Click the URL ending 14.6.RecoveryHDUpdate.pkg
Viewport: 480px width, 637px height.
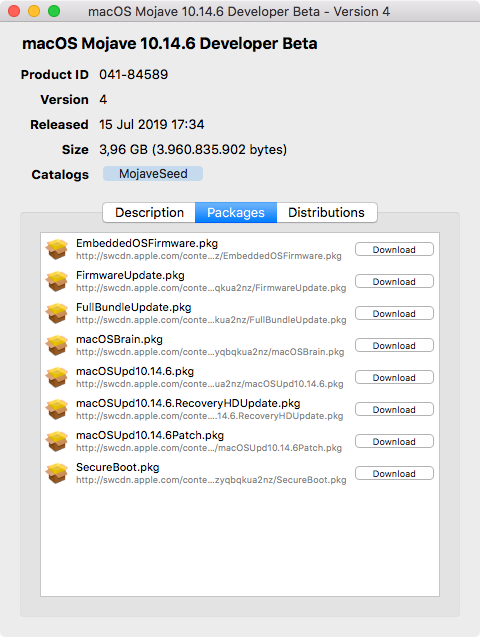click(x=210, y=416)
